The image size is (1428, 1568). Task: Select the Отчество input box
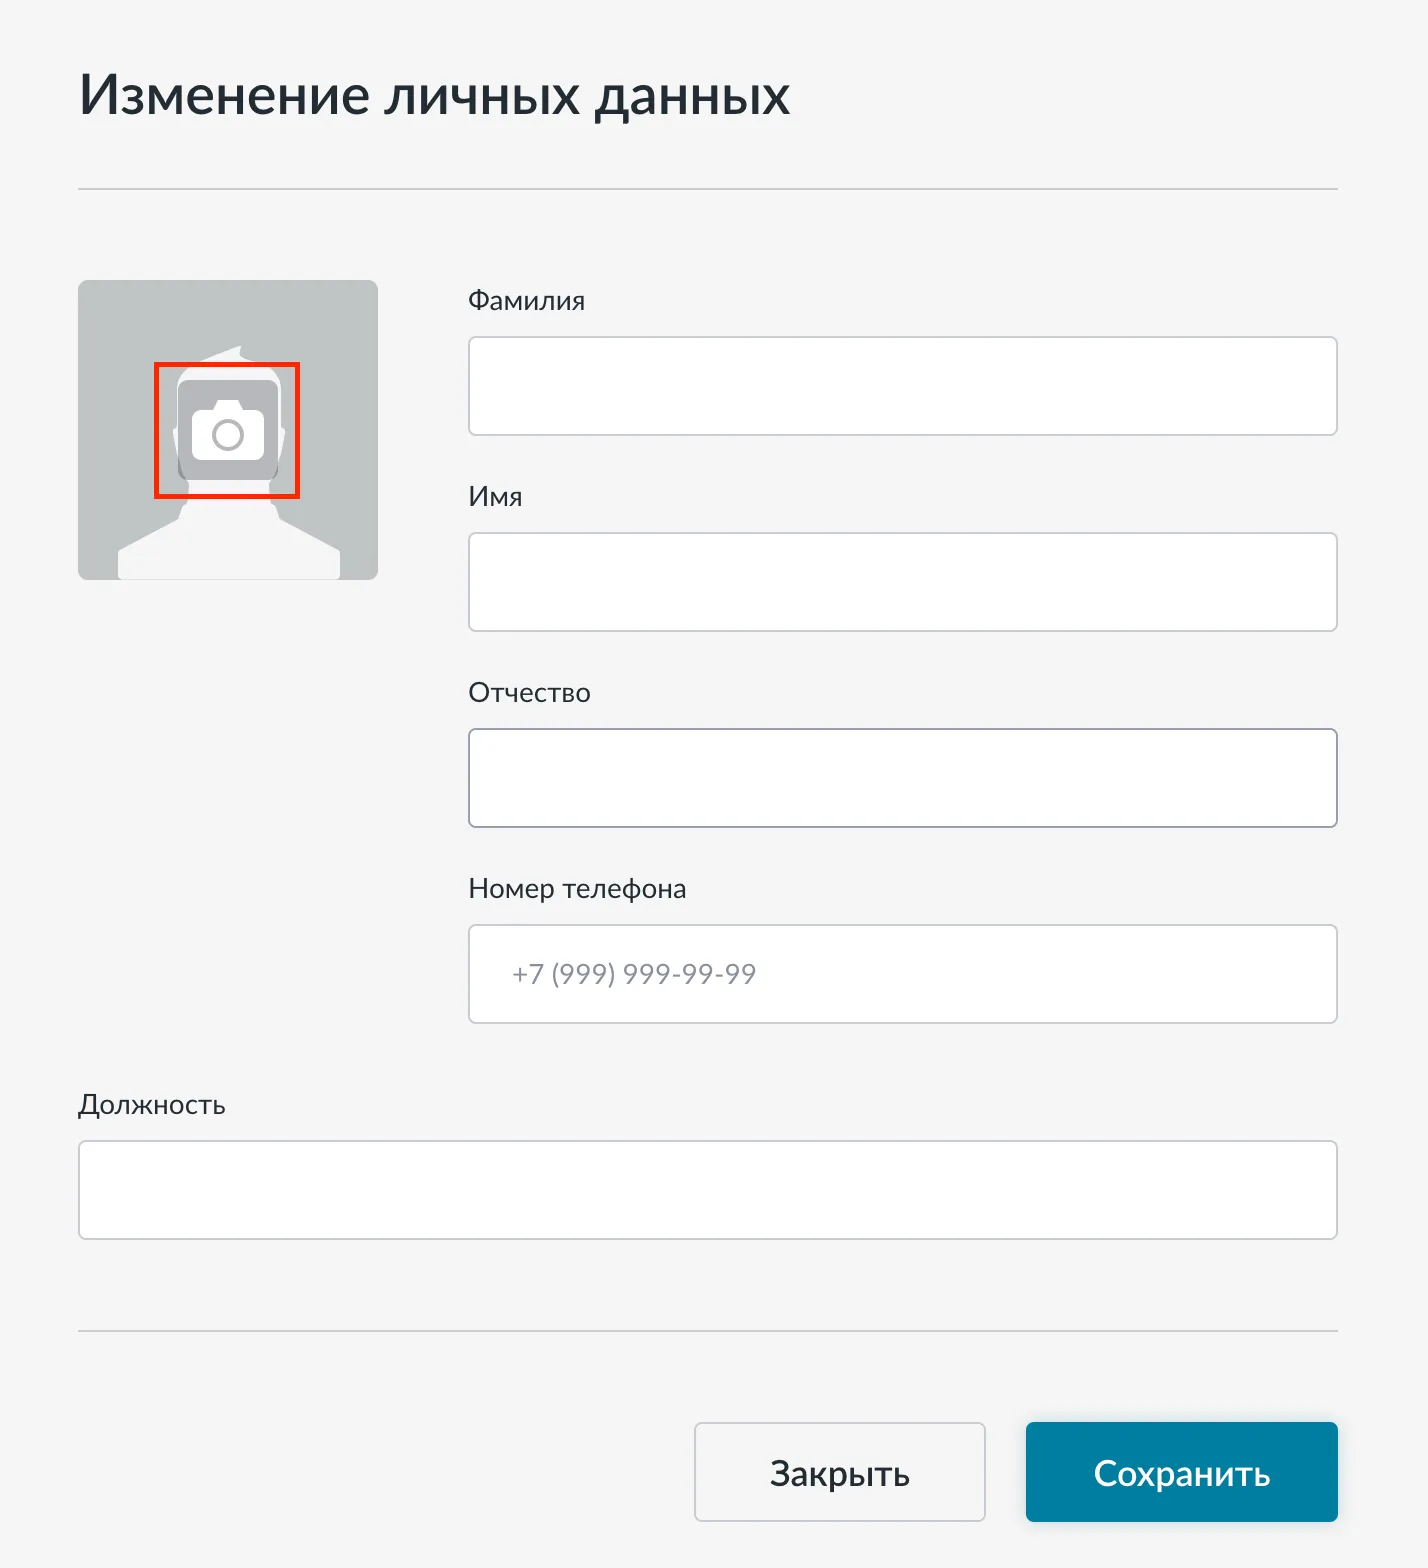pos(902,778)
